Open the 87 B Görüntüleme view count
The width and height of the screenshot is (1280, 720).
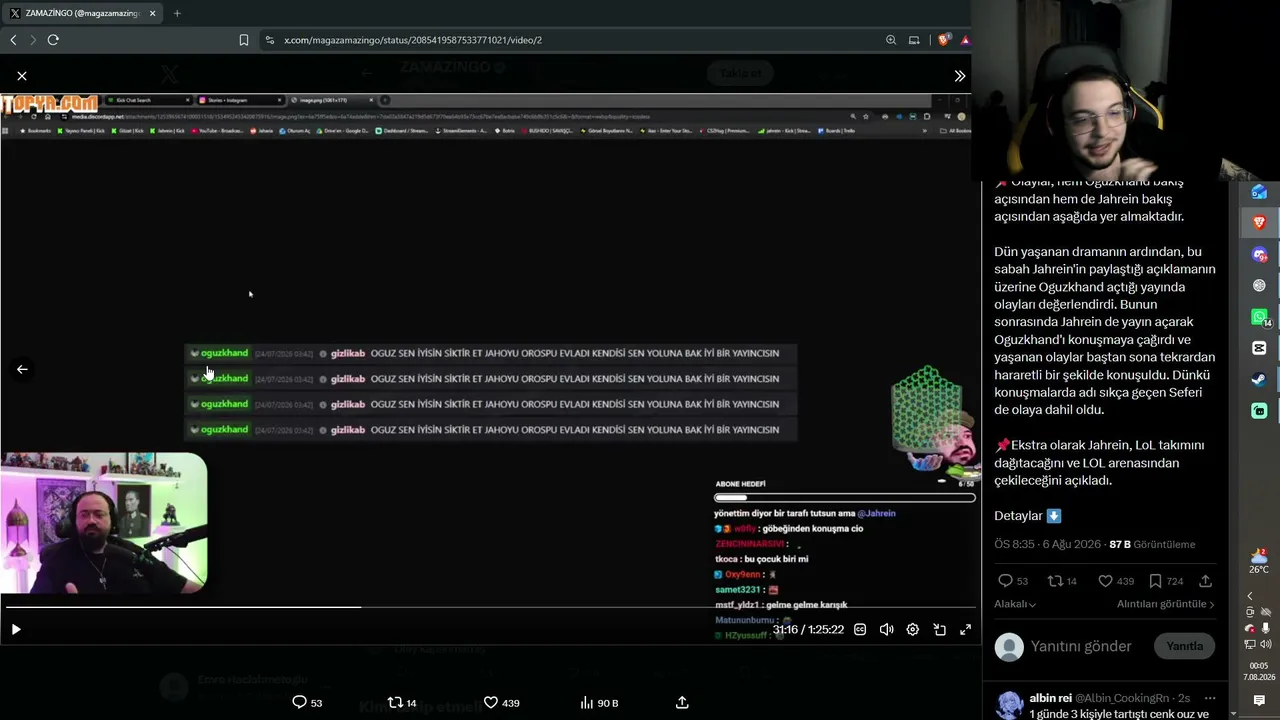(1152, 544)
